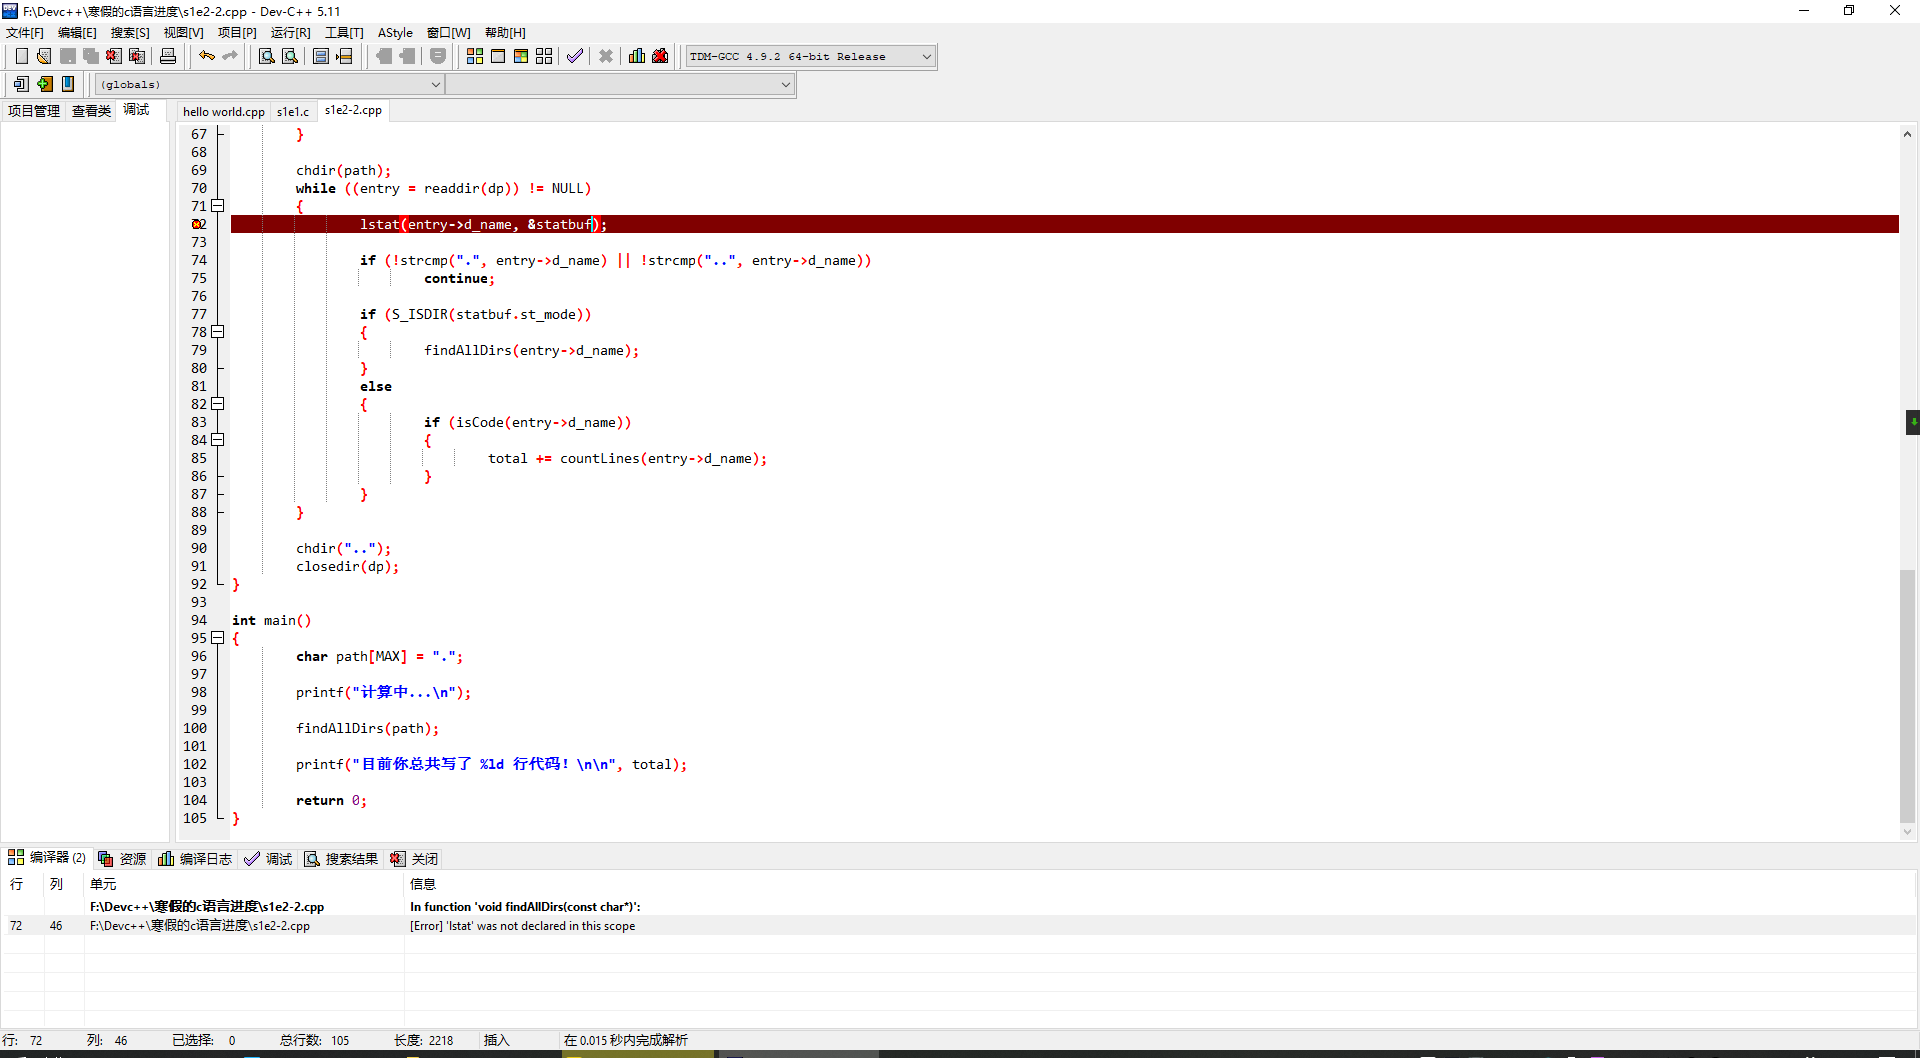Viewport: 1920px width, 1058px height.
Task: Open the 编译日志 bottom tab
Action: 195,859
